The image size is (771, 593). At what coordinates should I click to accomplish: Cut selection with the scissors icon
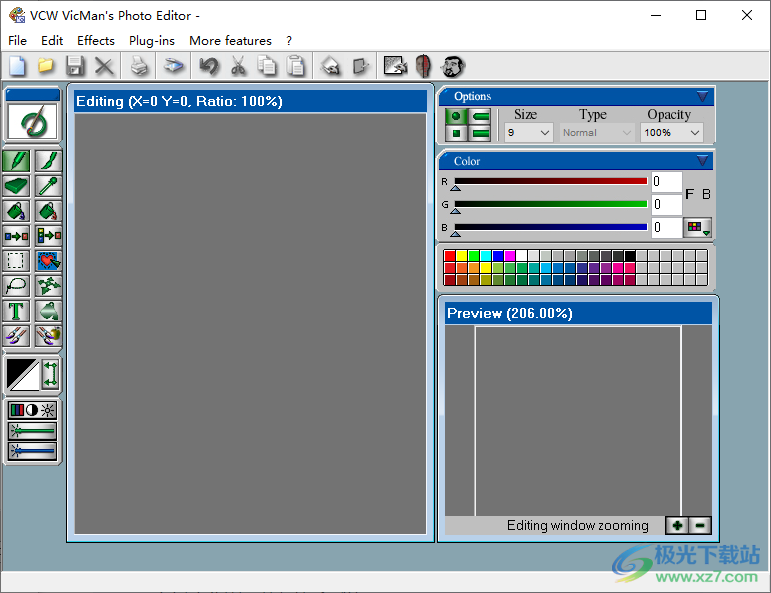coord(238,66)
